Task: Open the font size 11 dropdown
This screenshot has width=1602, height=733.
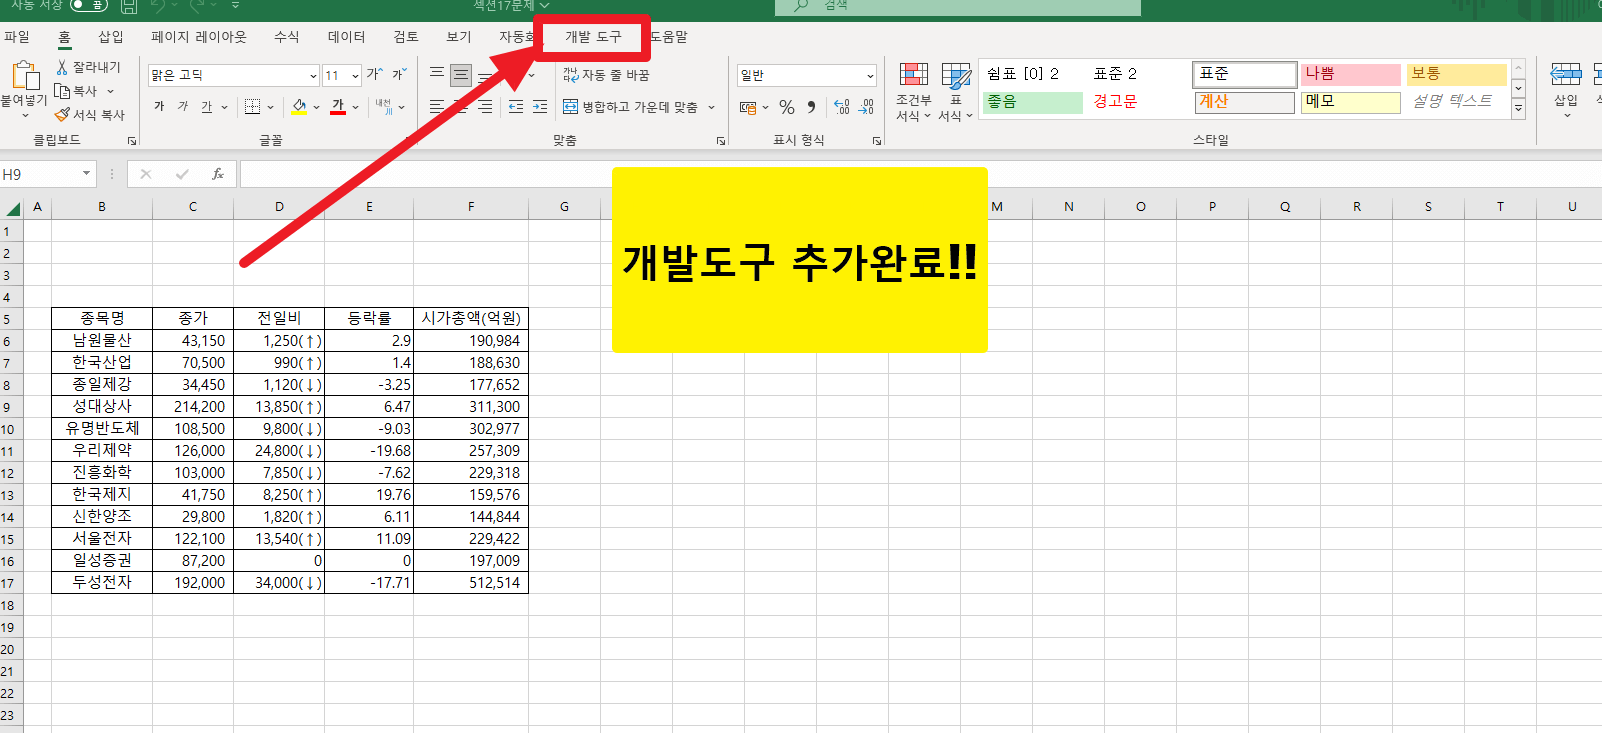Action: (x=355, y=76)
